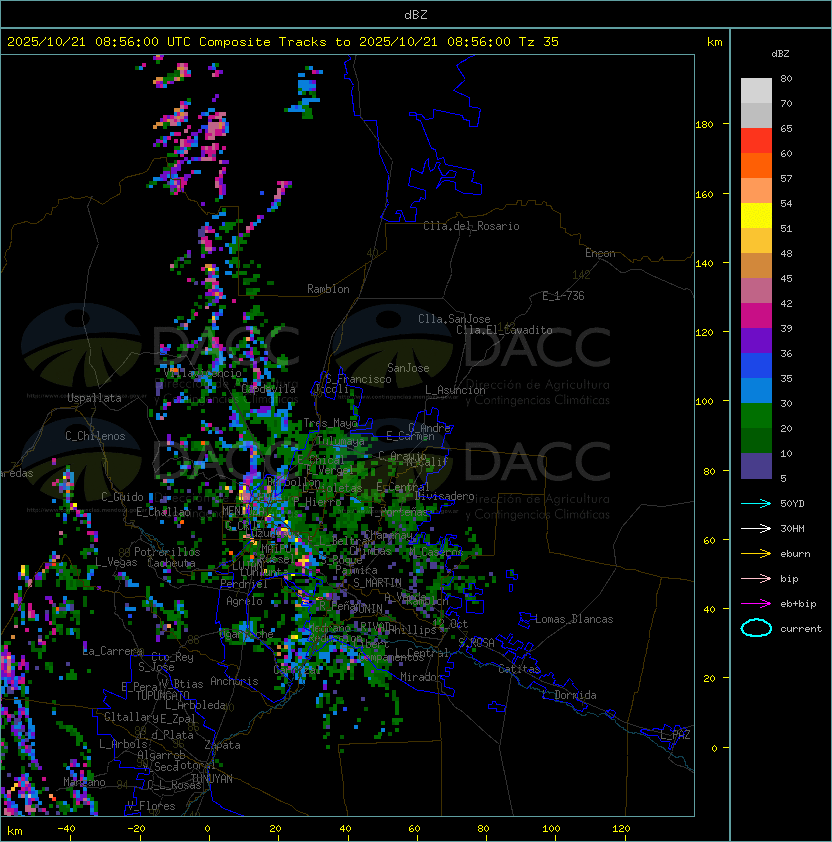Image resolution: width=832 pixels, height=842 pixels.
Task: Click the Encon map label
Action: pos(600,253)
